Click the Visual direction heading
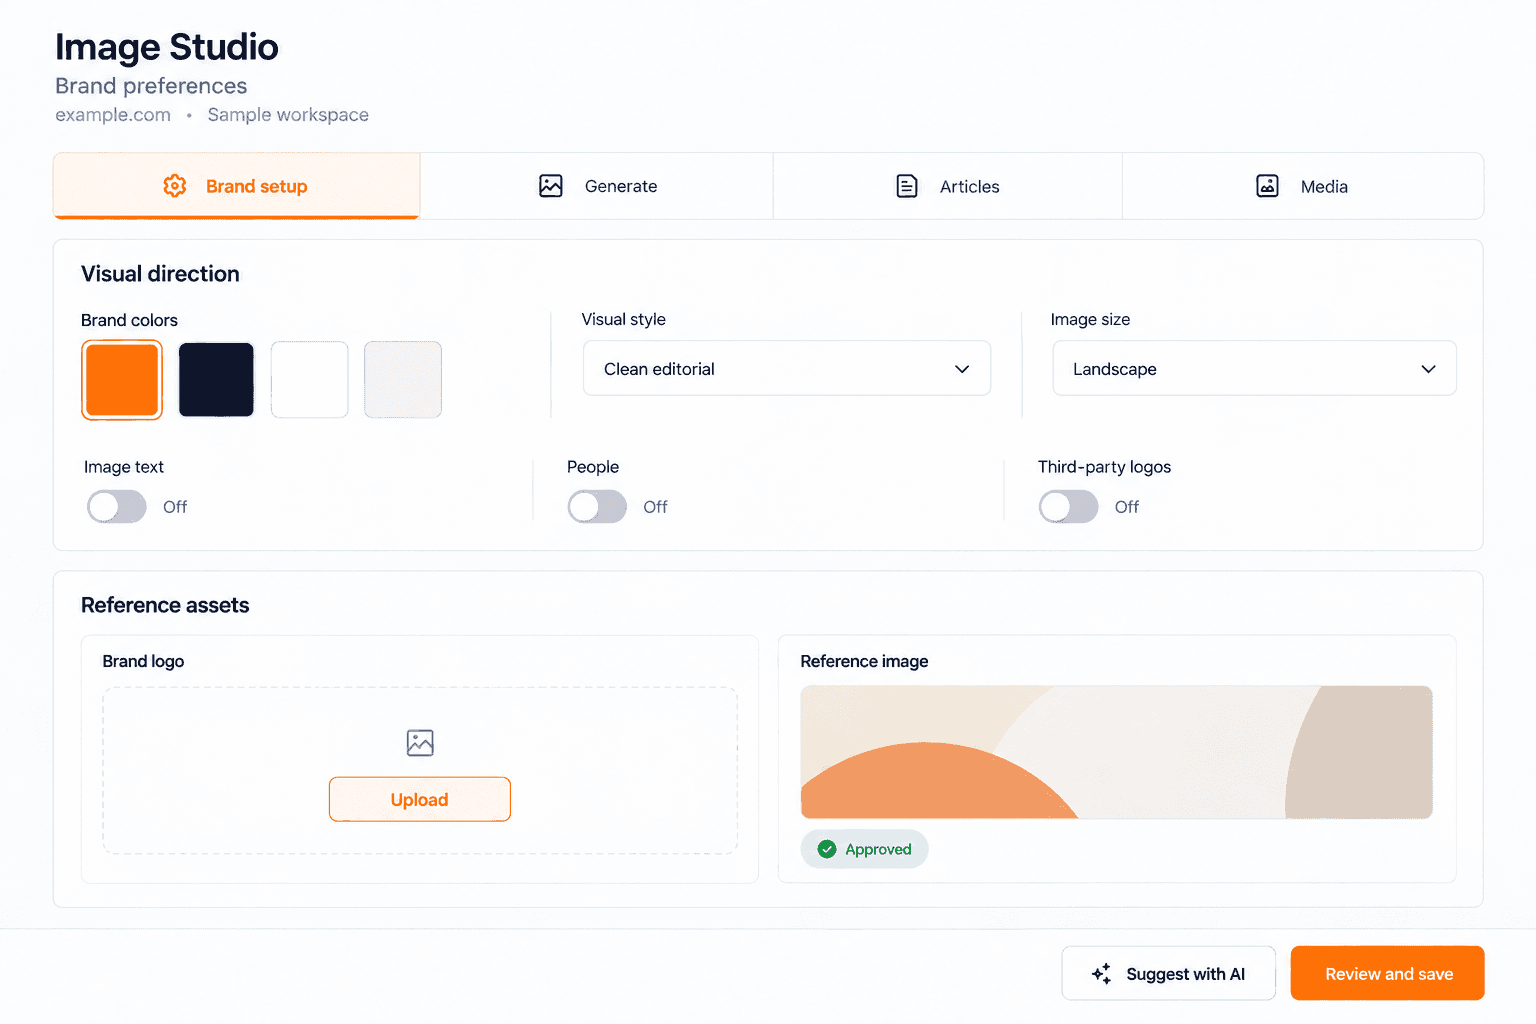 tap(160, 274)
